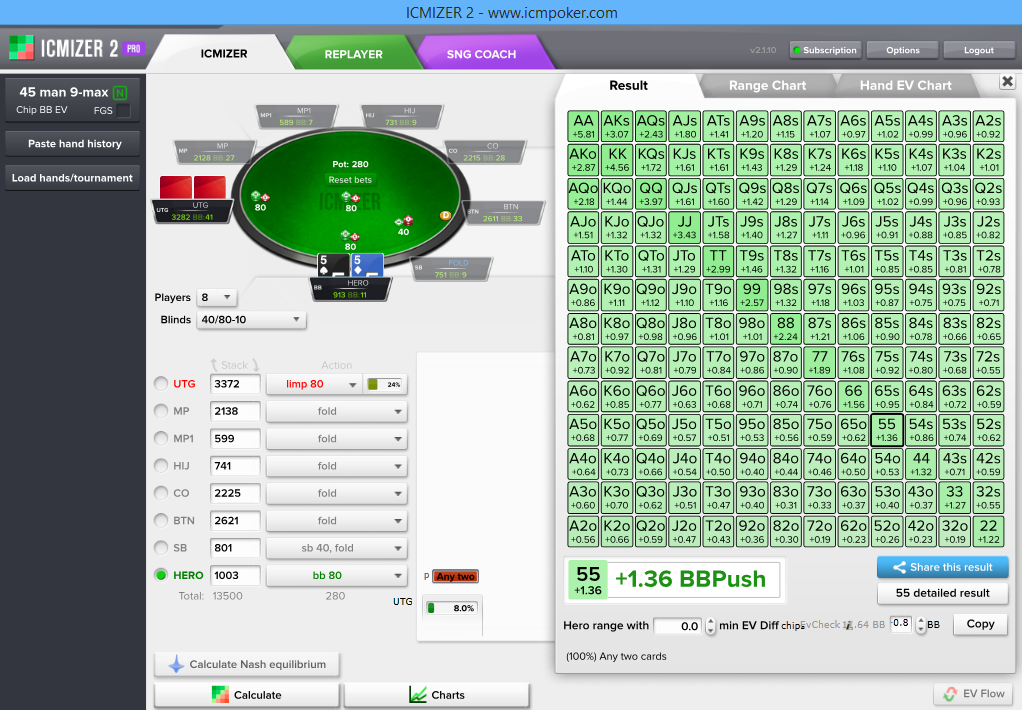Close the result panel with X
The width and height of the screenshot is (1022, 710).
(x=1007, y=81)
